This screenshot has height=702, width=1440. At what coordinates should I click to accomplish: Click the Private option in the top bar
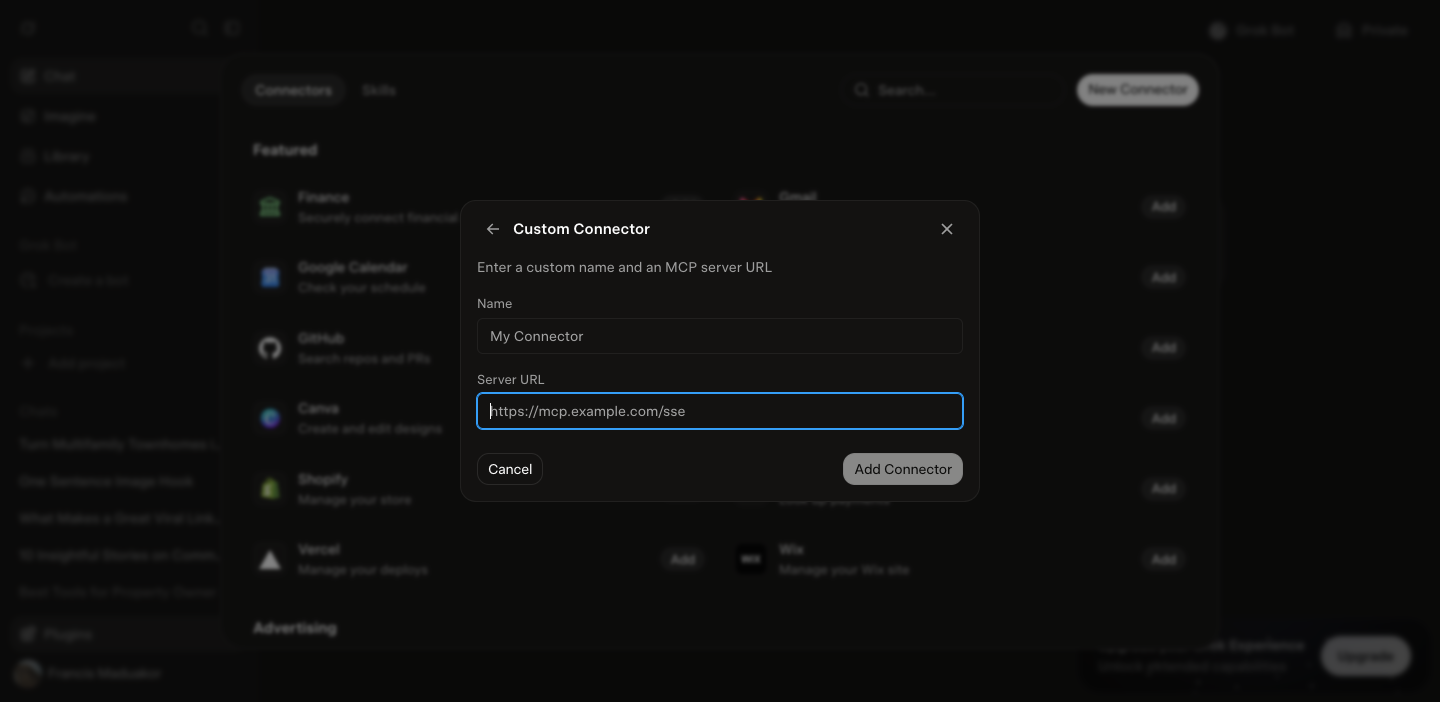click(1373, 30)
